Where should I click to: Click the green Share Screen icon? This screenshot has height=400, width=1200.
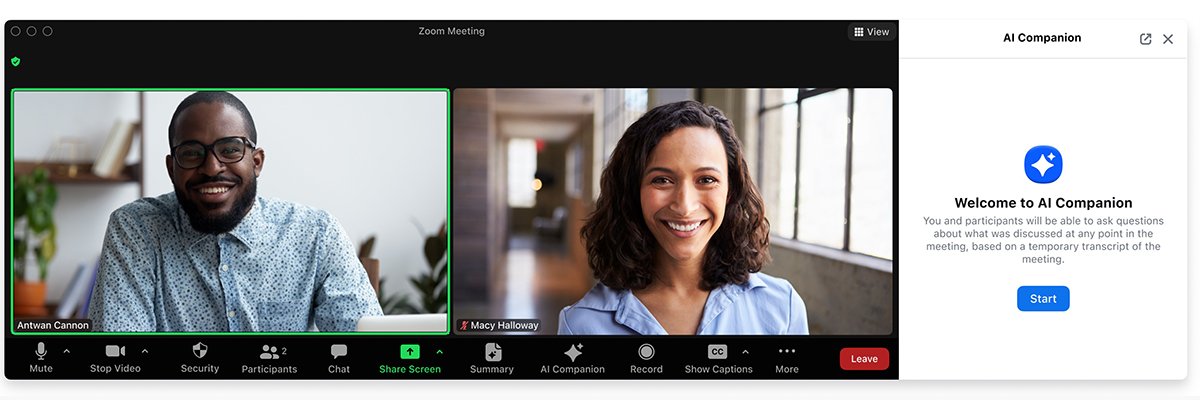click(410, 352)
